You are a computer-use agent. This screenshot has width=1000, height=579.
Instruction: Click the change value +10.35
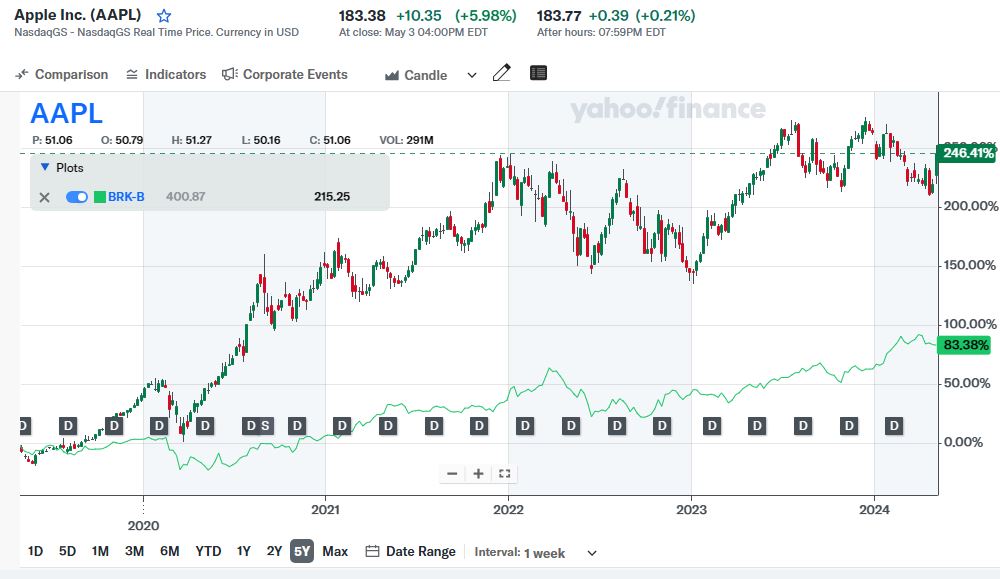click(419, 15)
